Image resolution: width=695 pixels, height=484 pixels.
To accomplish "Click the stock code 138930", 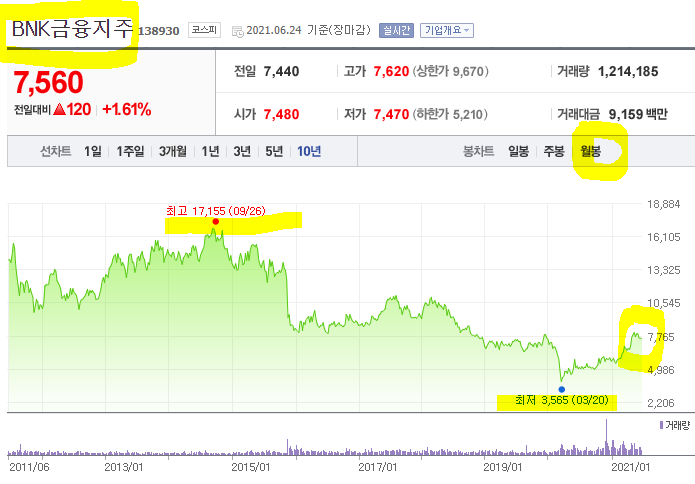I will click(159, 31).
